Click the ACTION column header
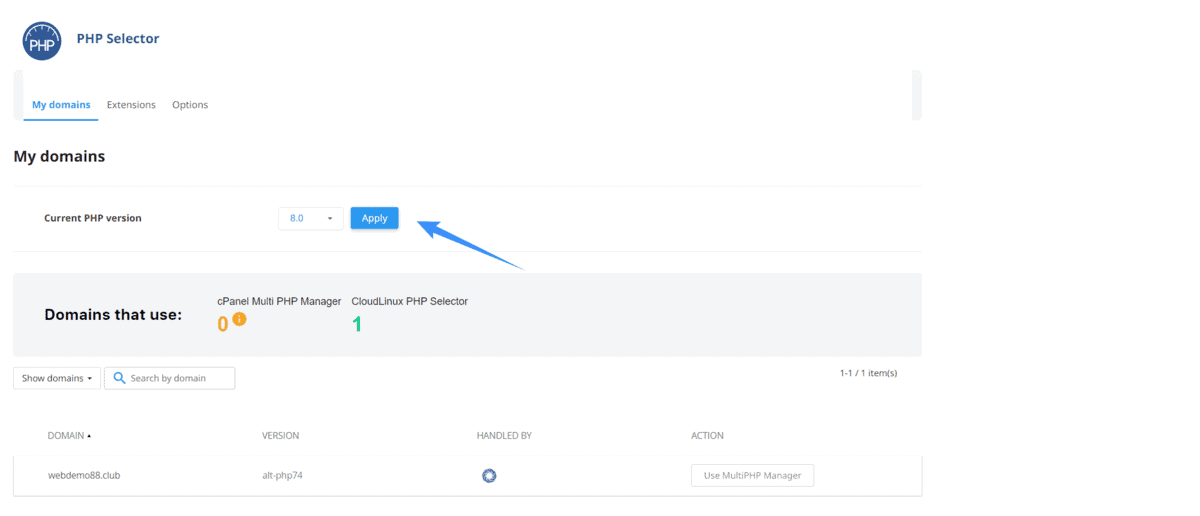1200x516 pixels. pyautogui.click(x=707, y=436)
